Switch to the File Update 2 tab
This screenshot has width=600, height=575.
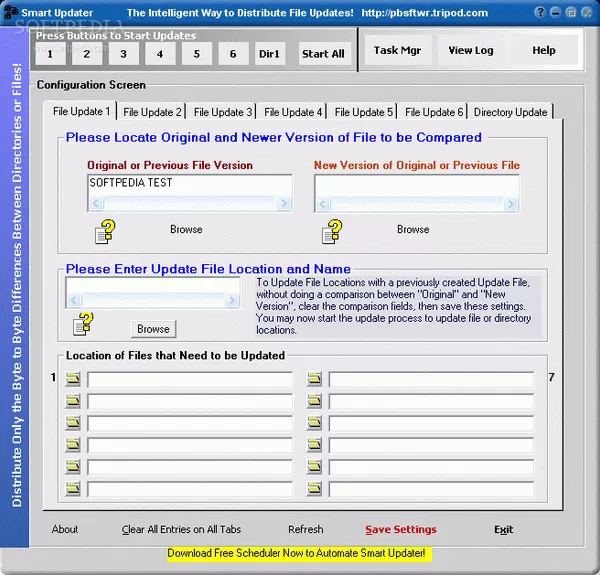152,112
